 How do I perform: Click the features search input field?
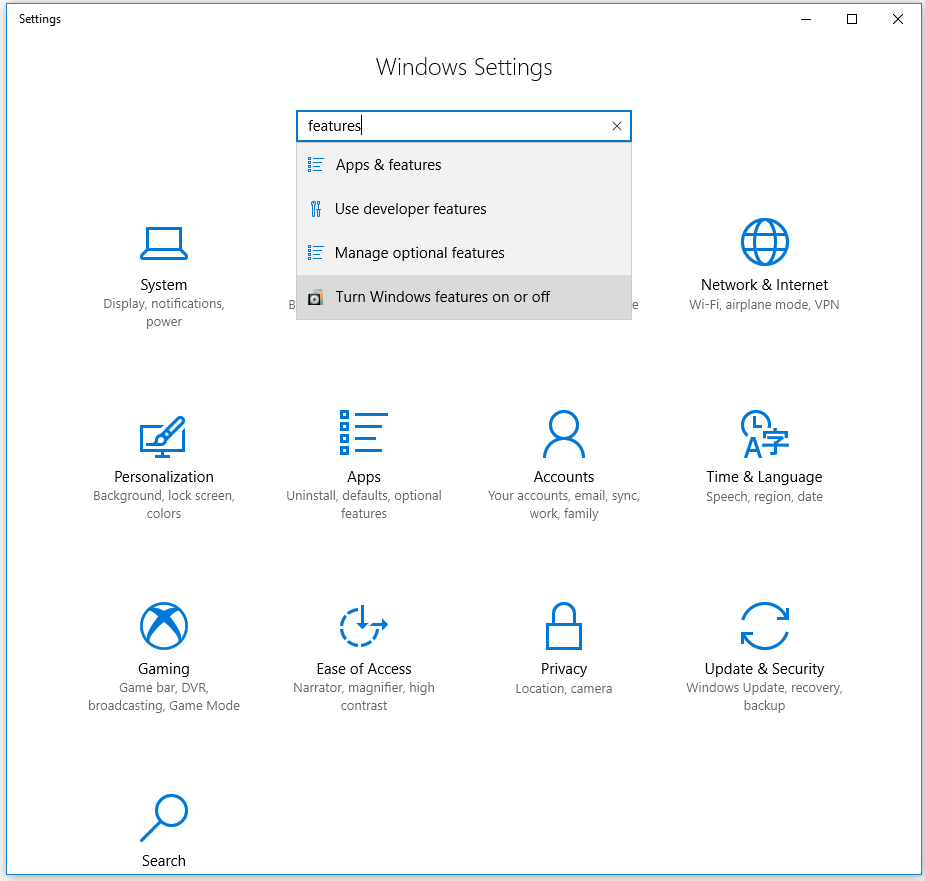pos(464,126)
